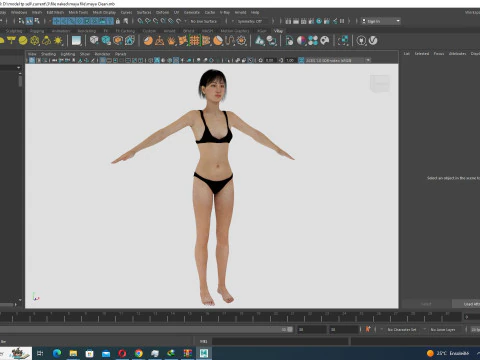This screenshot has height=360, width=480.
Task: Click the MEL command line input
Action: [280, 341]
